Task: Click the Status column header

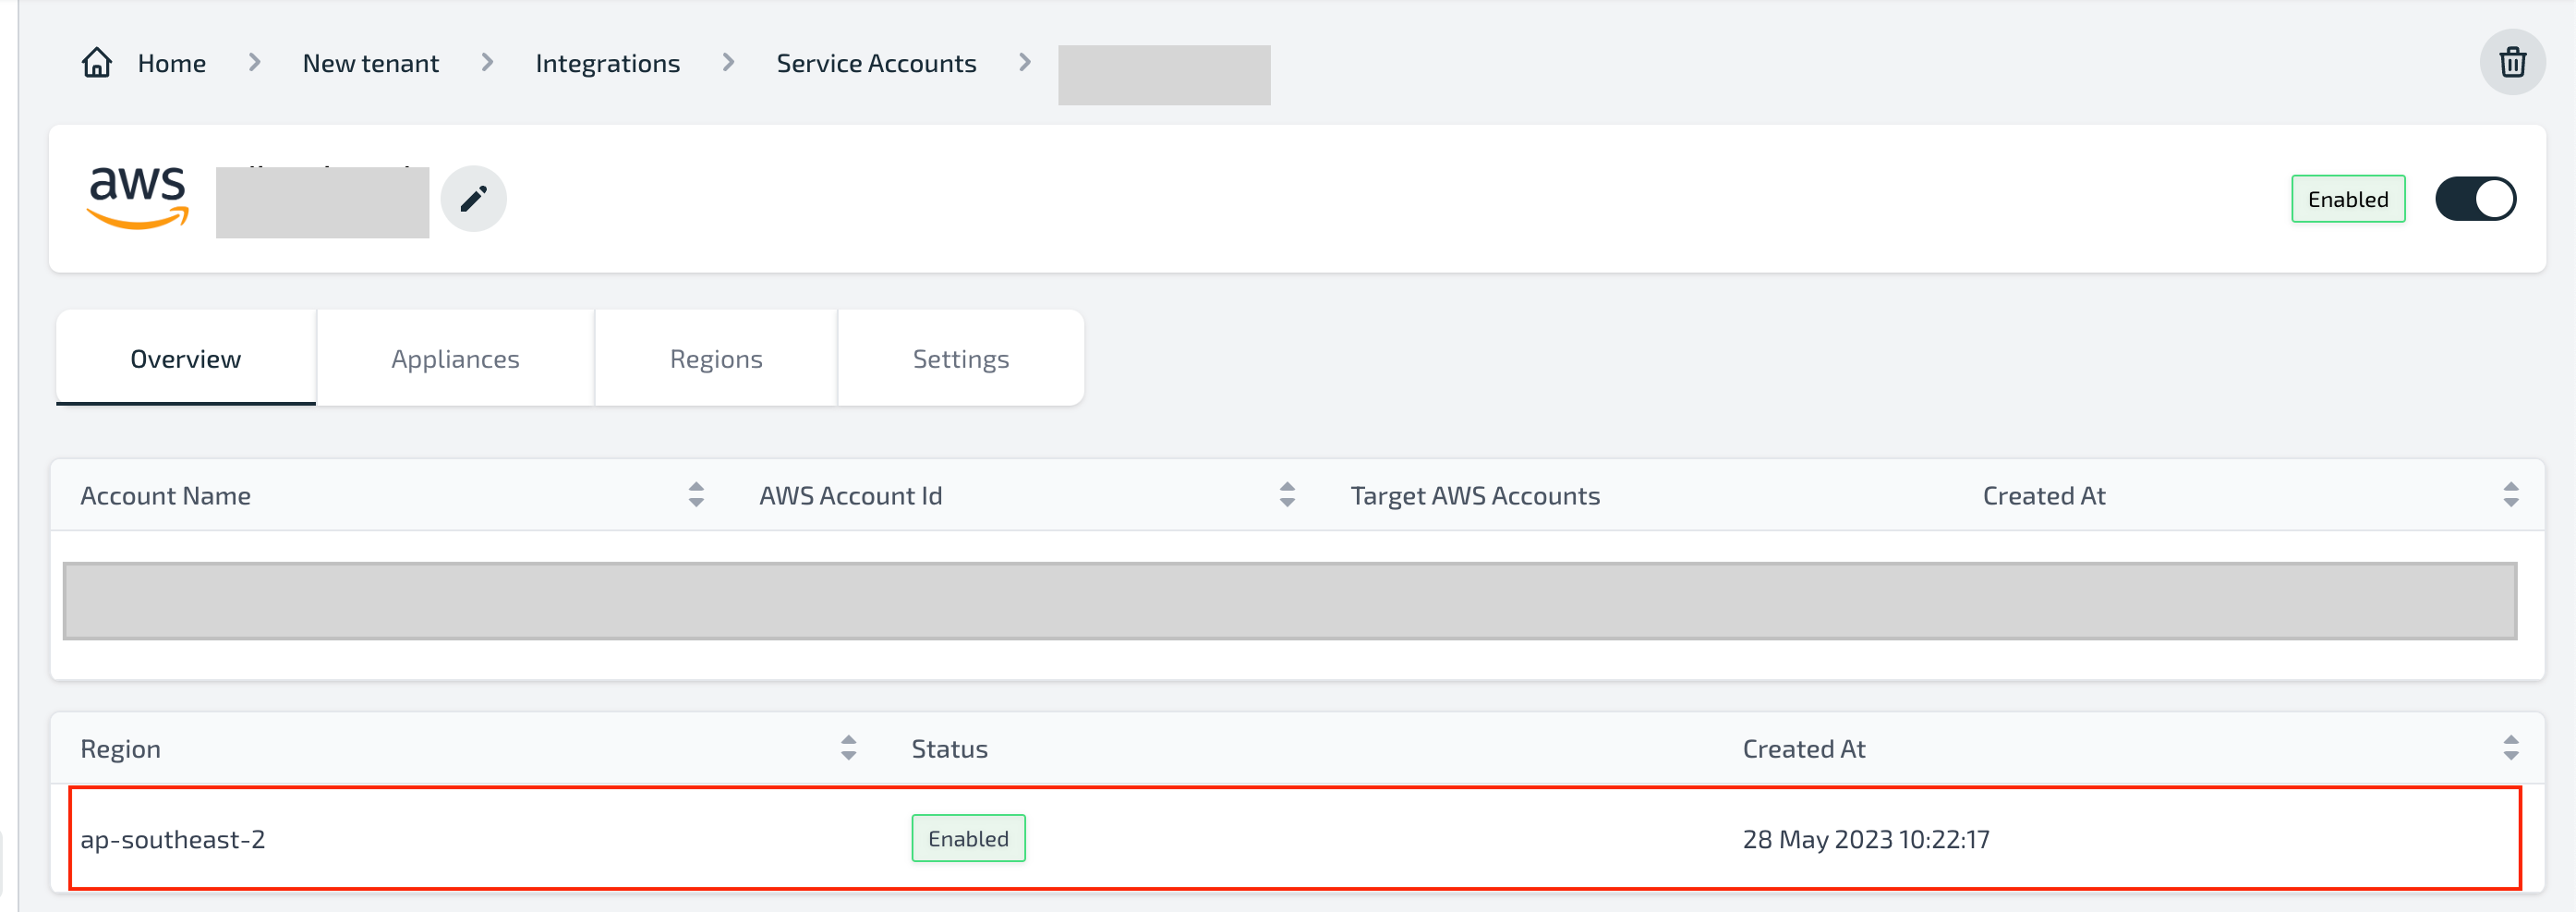Action: tap(949, 749)
